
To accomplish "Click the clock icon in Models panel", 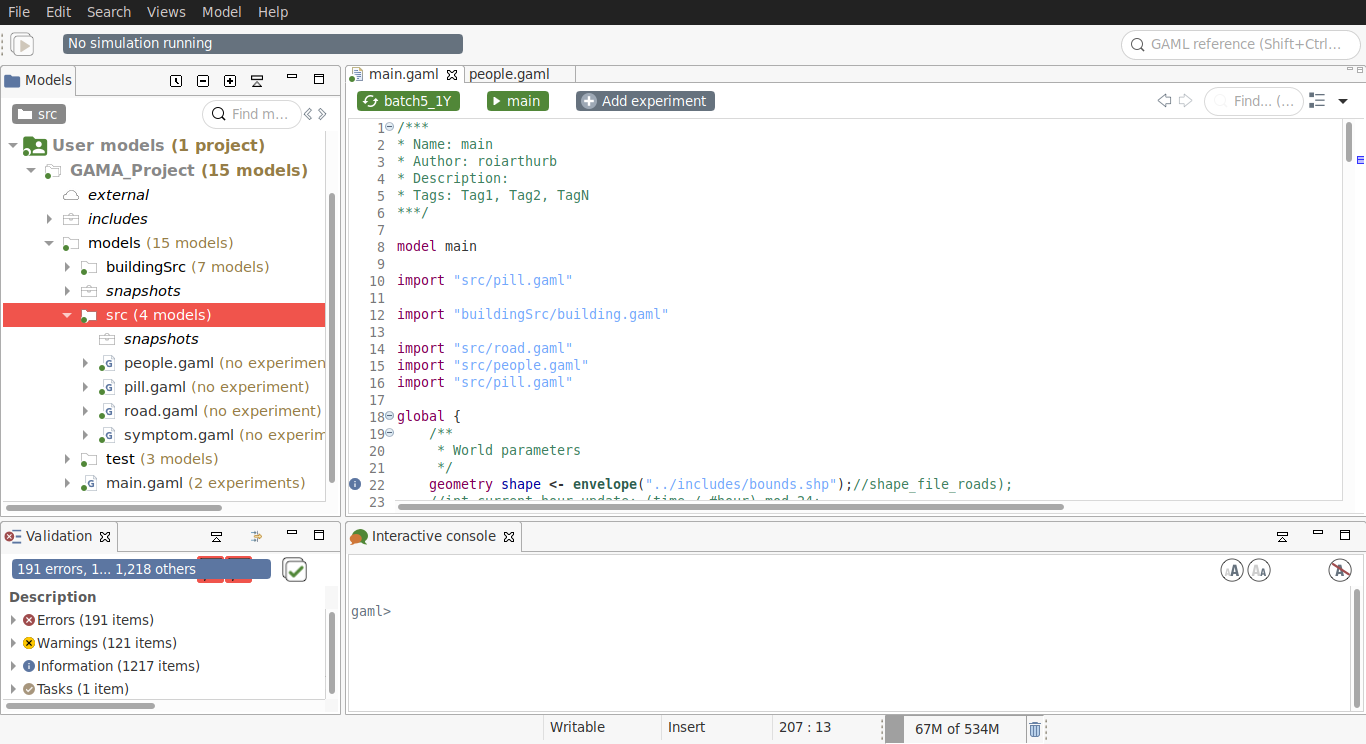I will coord(176,80).
